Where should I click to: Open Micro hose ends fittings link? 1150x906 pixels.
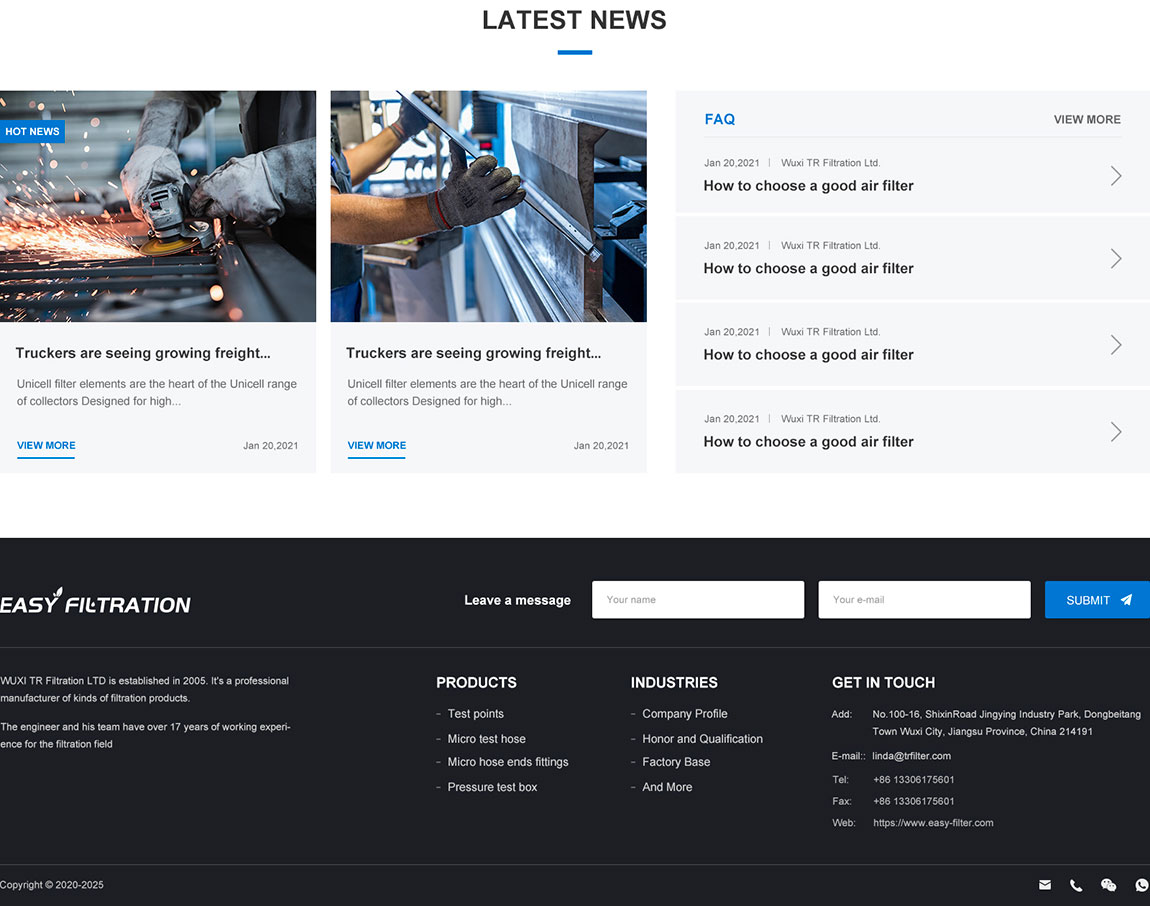507,762
